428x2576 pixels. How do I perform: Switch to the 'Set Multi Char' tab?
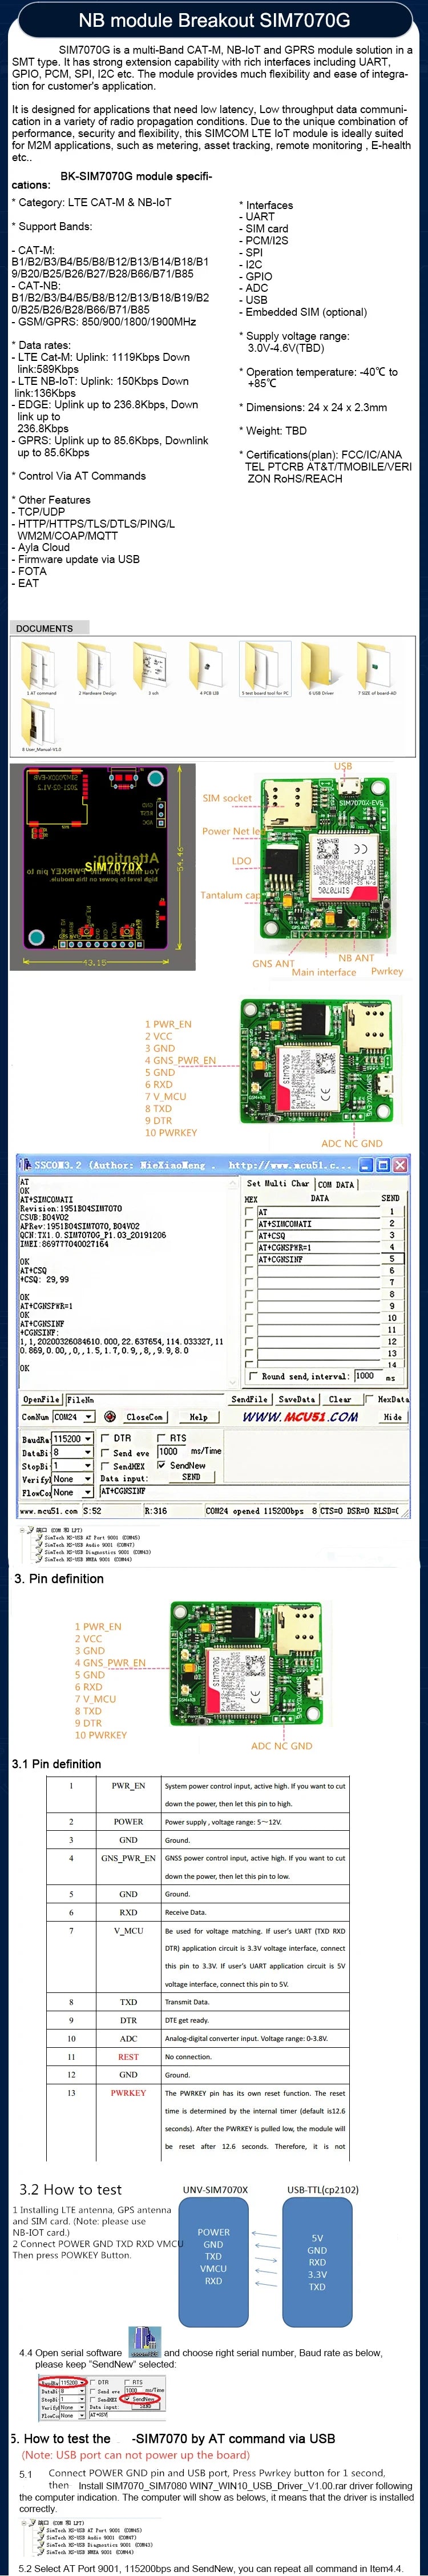(278, 1183)
